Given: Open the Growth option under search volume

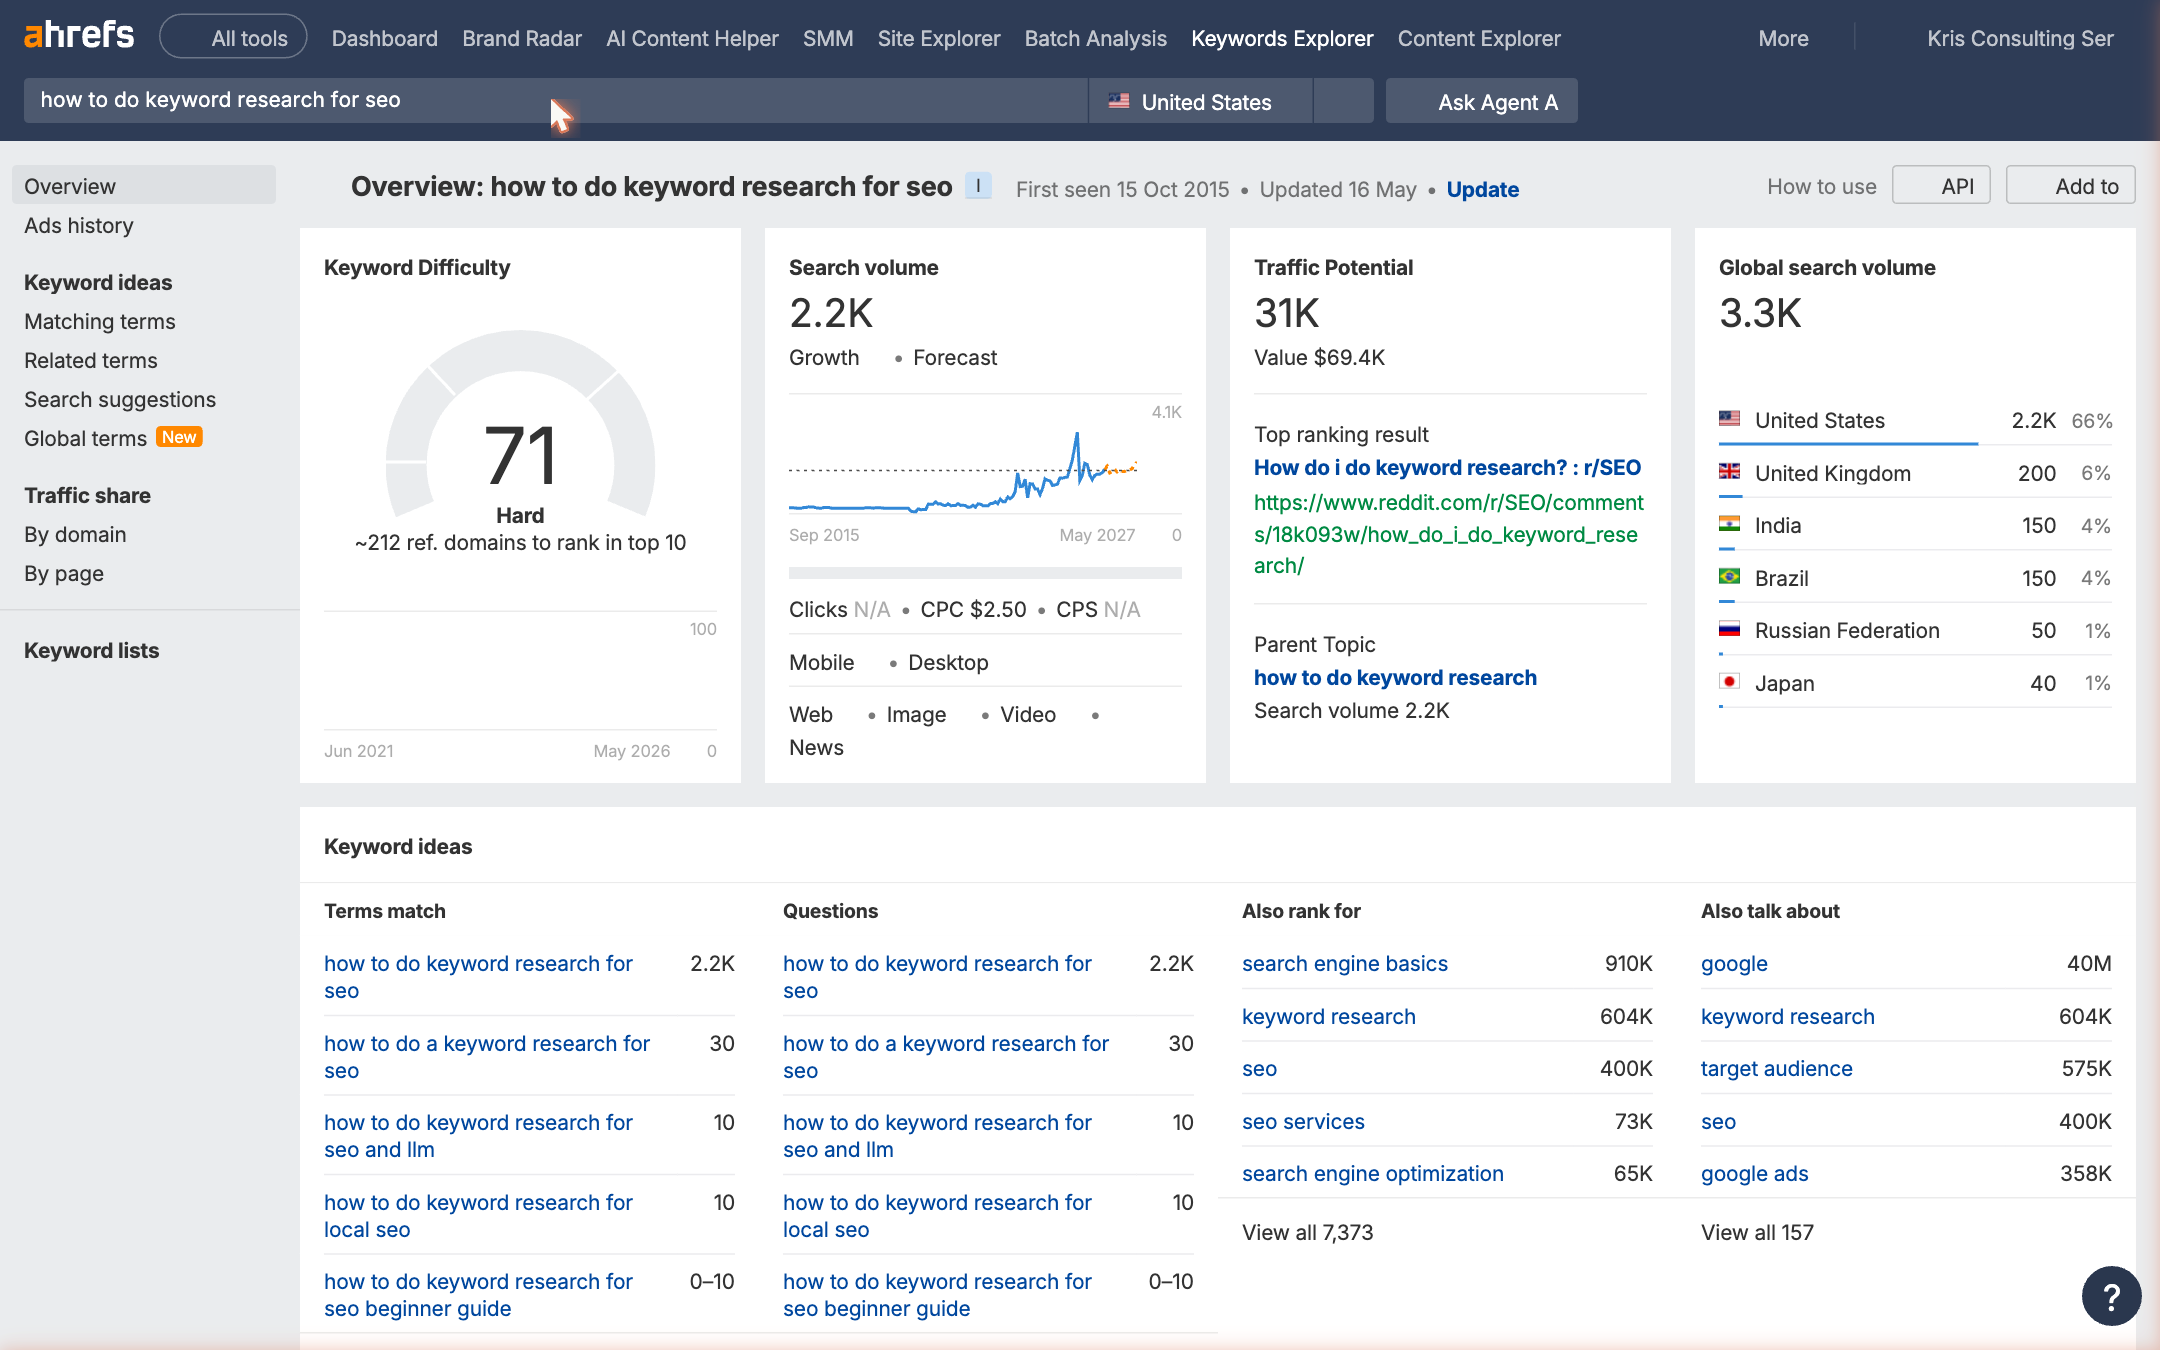Looking at the screenshot, I should tap(824, 357).
